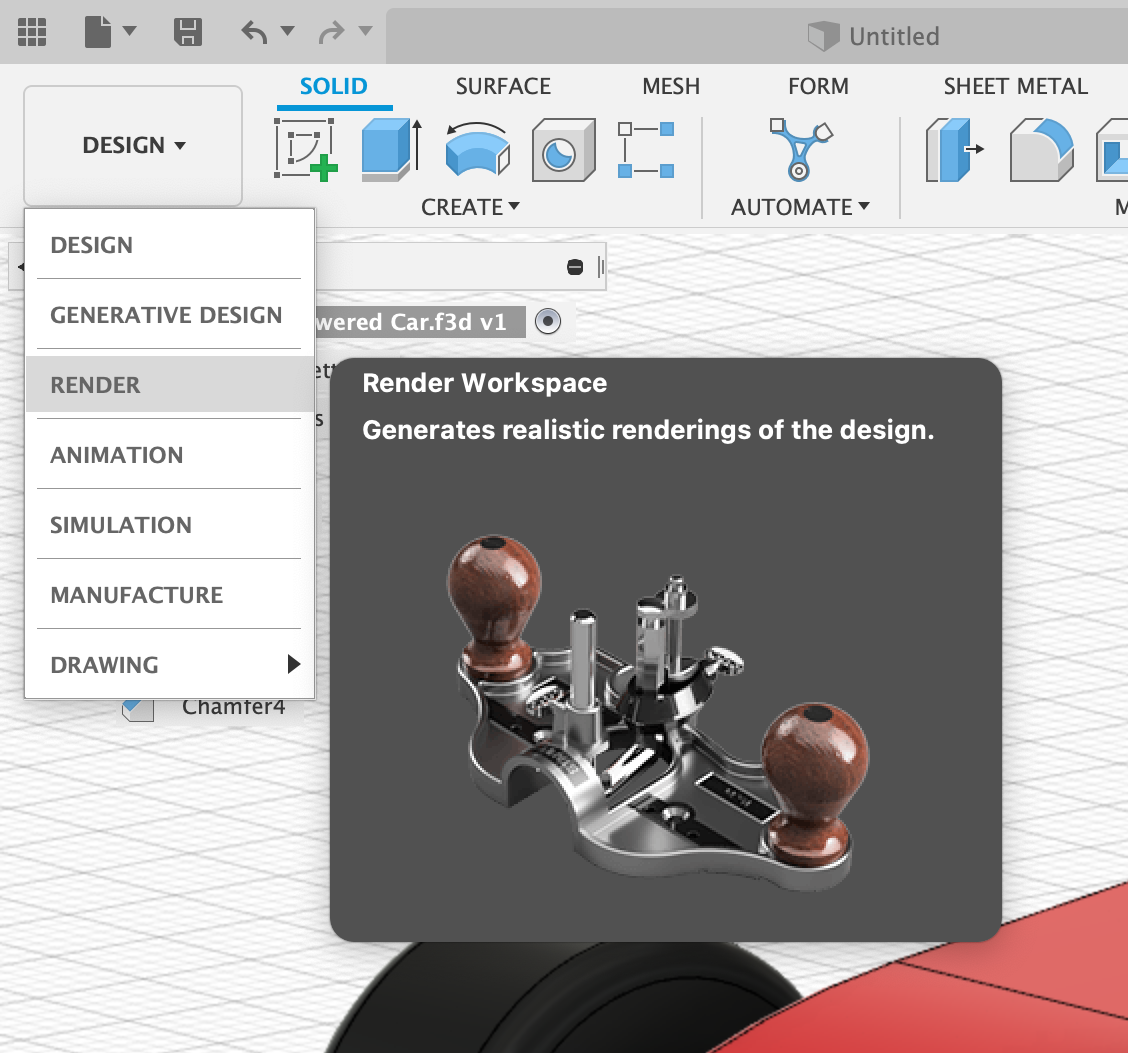This screenshot has width=1128, height=1053.
Task: Select the Extrude tool
Action: pos(391,150)
